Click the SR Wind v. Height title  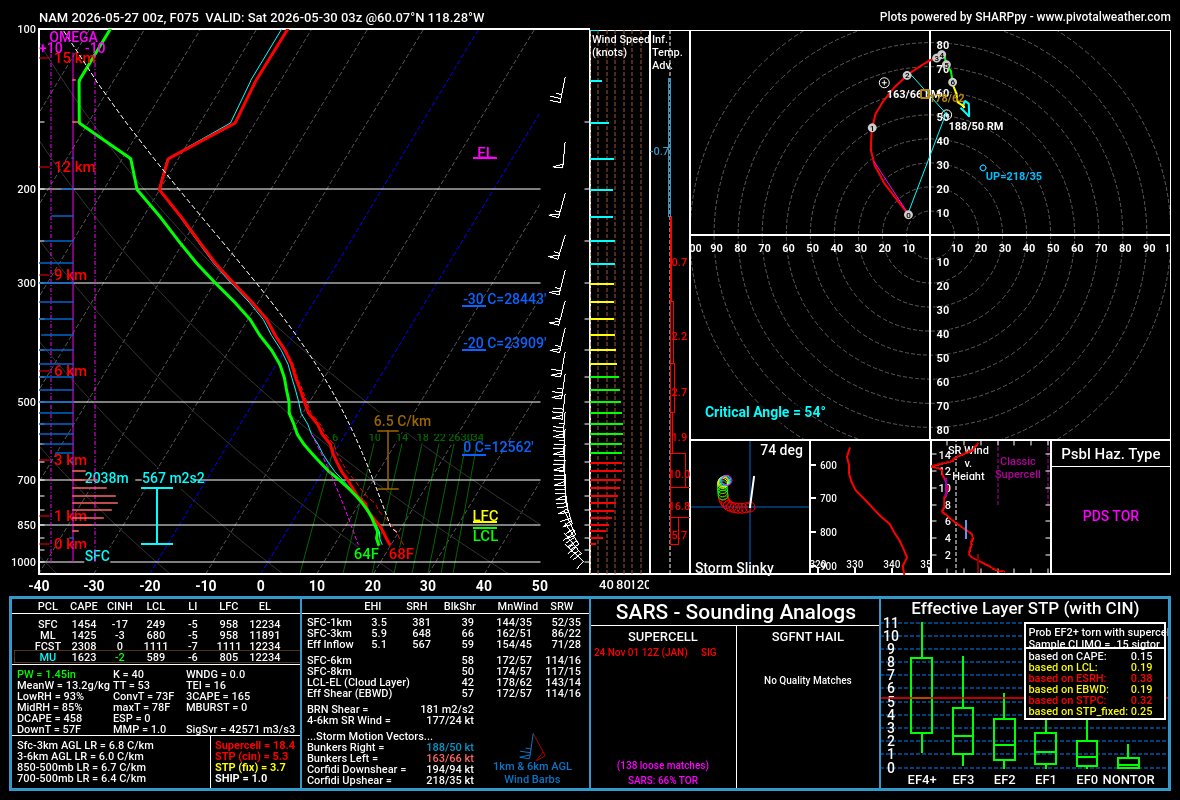pyautogui.click(x=968, y=463)
